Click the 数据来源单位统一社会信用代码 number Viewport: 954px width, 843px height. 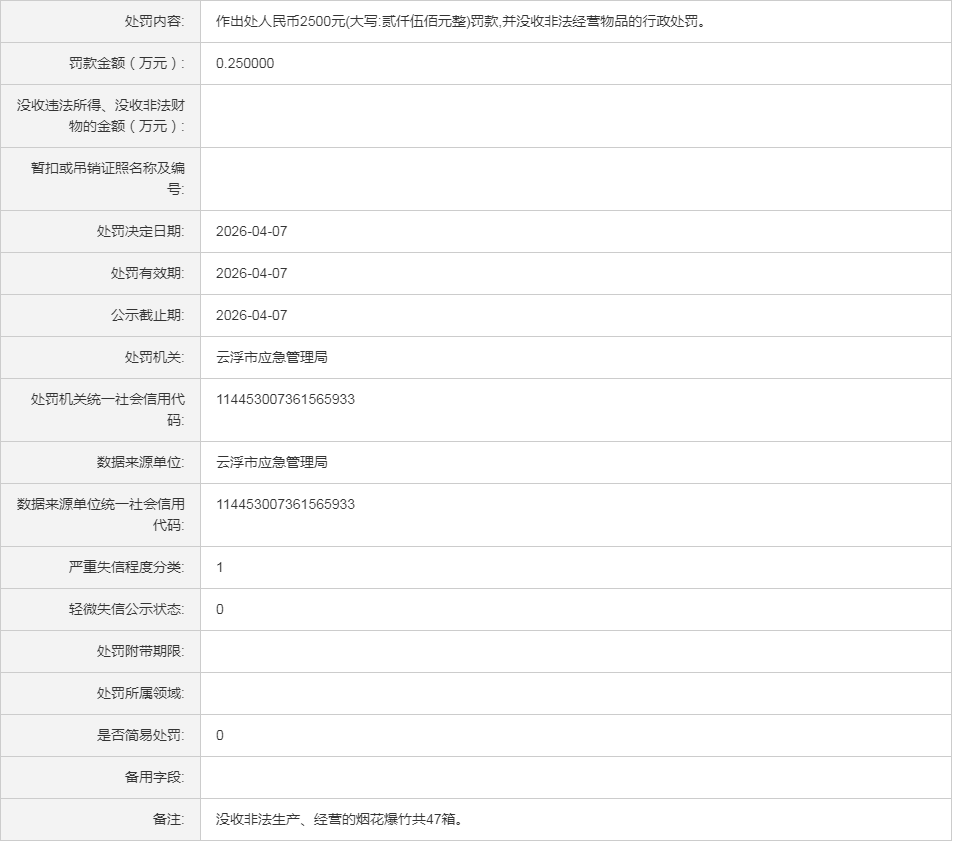(x=285, y=504)
